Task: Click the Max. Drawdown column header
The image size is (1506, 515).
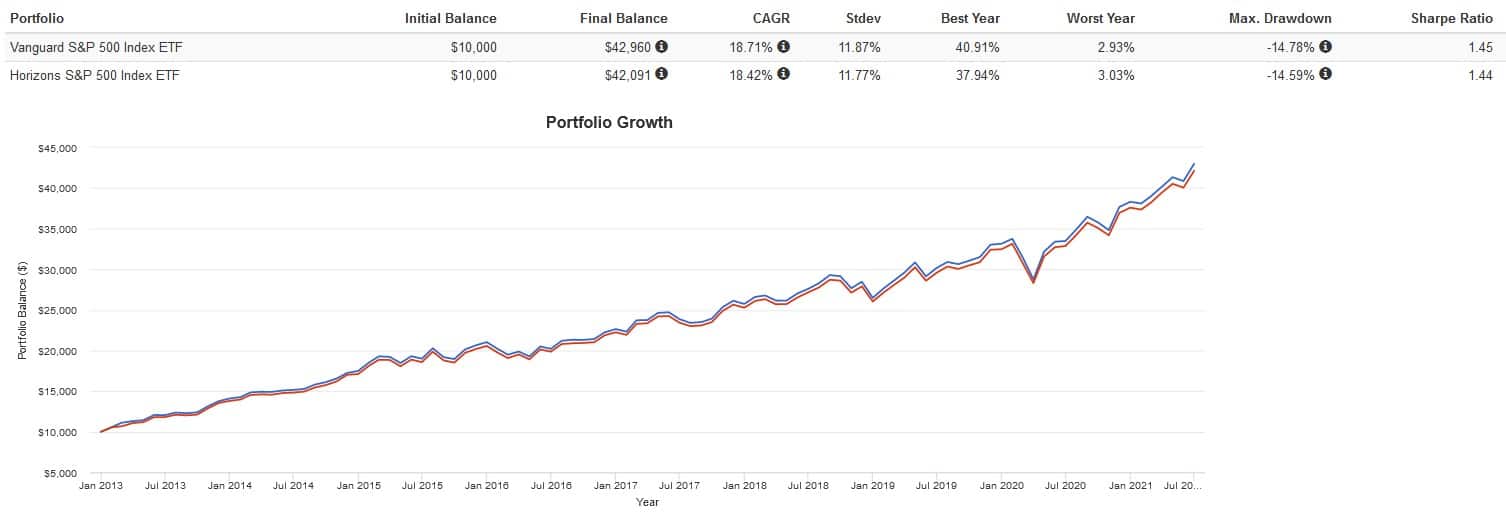Action: [x=1280, y=18]
